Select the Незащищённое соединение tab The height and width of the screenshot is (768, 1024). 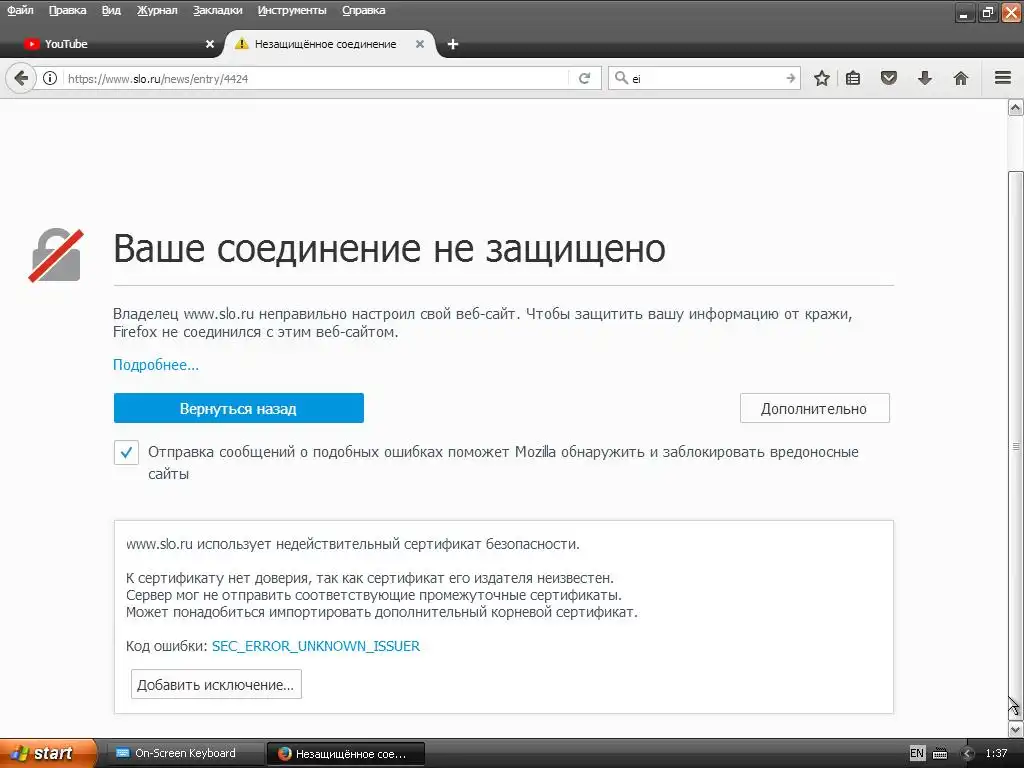click(x=330, y=44)
